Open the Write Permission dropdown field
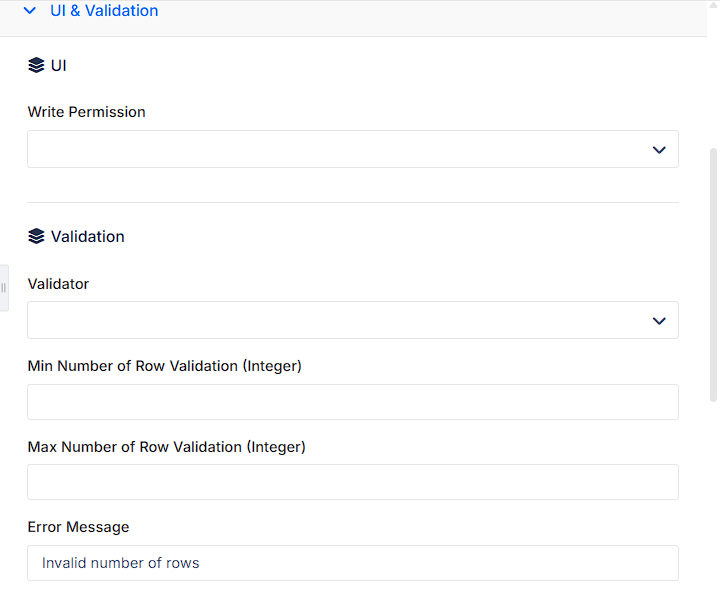Viewport: 720px width, 593px height. (x=353, y=149)
